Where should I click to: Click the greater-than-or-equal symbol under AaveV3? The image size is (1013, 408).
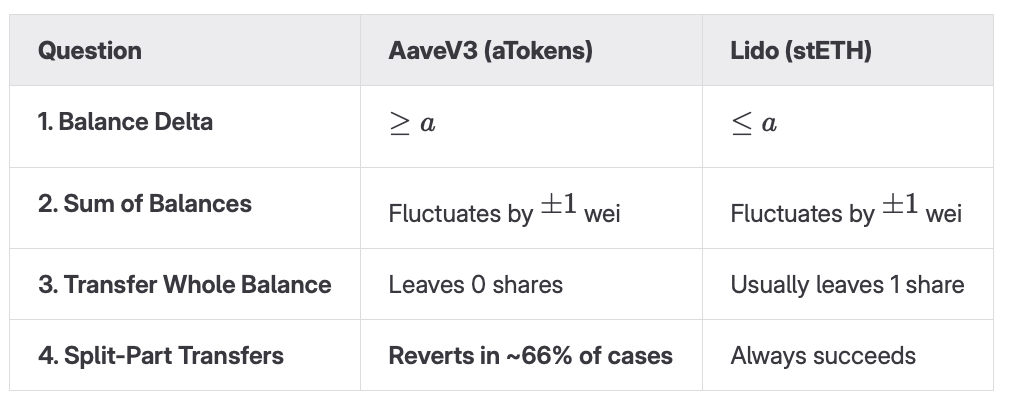point(399,124)
